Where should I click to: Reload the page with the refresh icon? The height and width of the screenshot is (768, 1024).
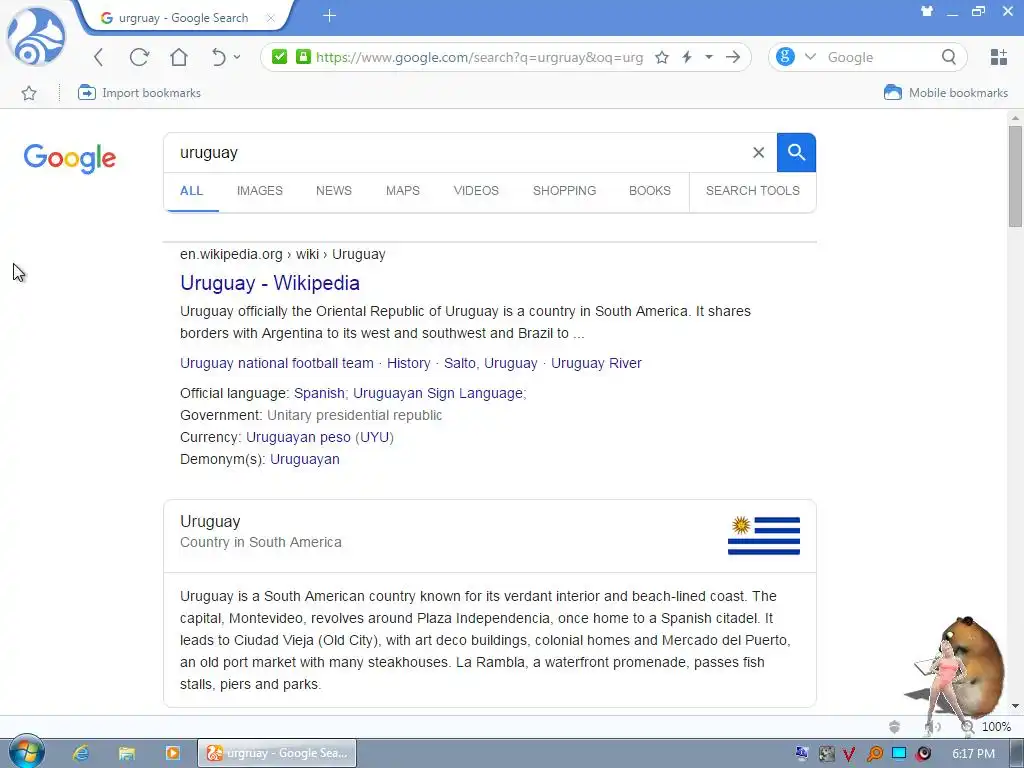pyautogui.click(x=139, y=57)
